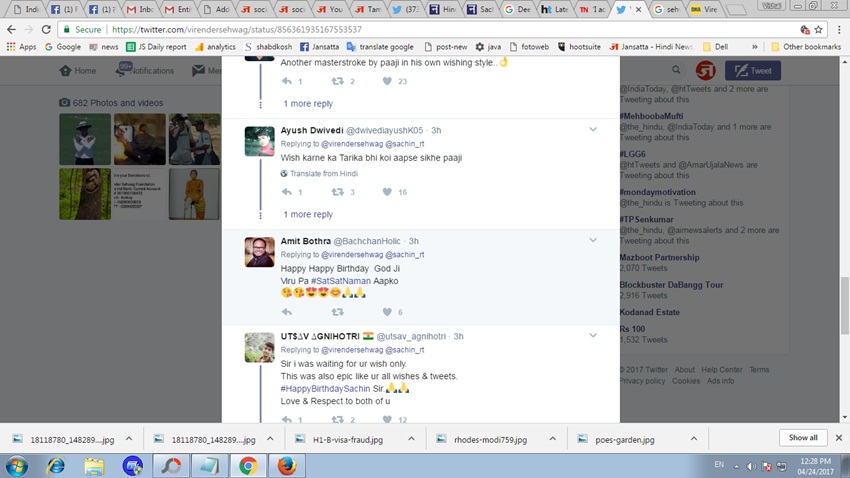This screenshot has width=850, height=478.
Task: Click the blue Tweet compose button
Action: point(752,71)
